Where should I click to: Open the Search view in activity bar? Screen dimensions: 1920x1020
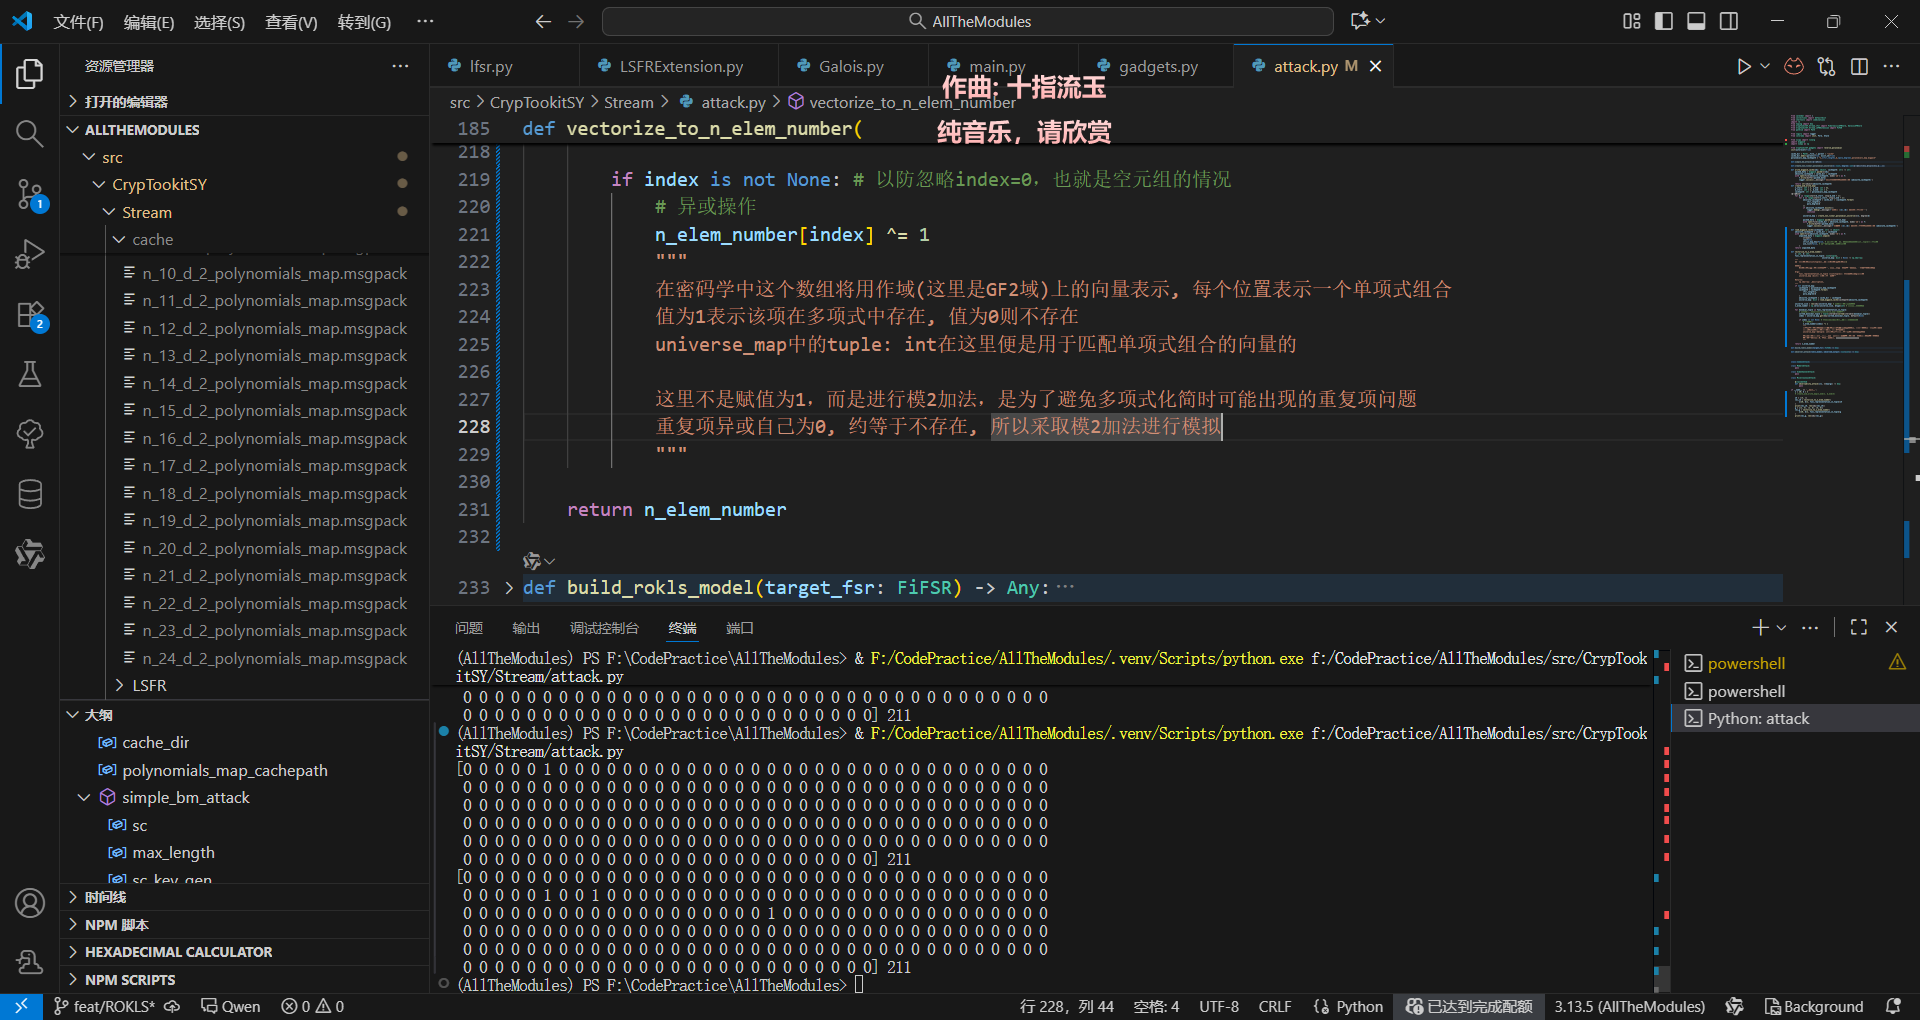pos(29,134)
